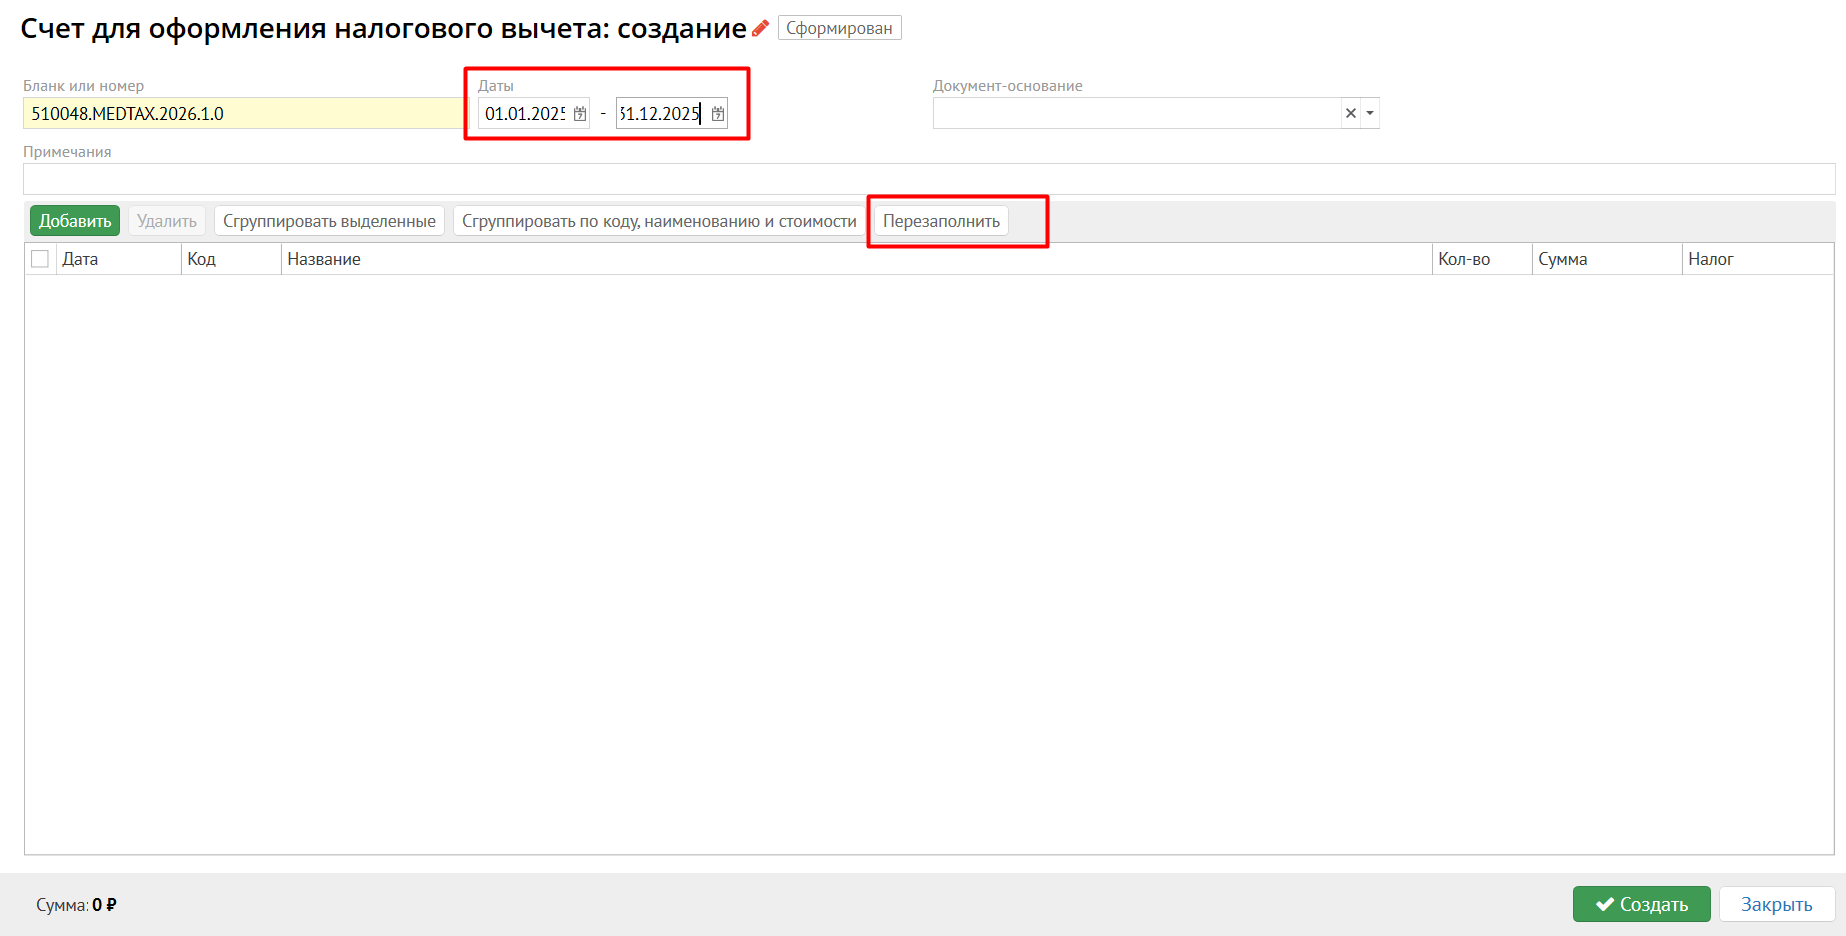The height and width of the screenshot is (936, 1846).
Task: Click the green Создать button
Action: point(1642,904)
